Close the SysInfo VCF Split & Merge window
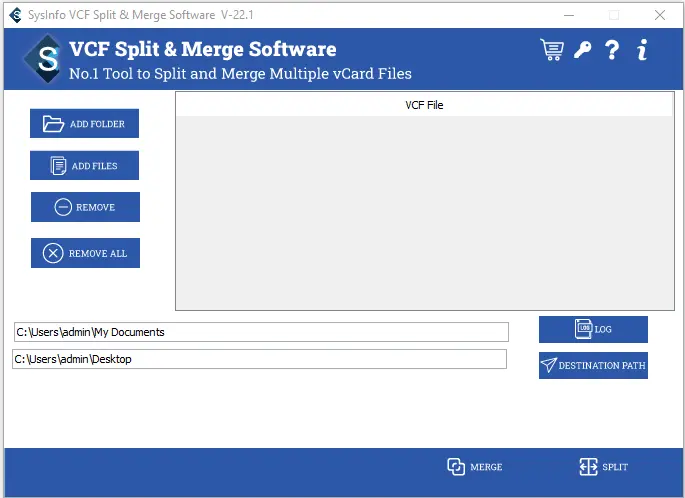685x498 pixels. pyautogui.click(x=660, y=15)
